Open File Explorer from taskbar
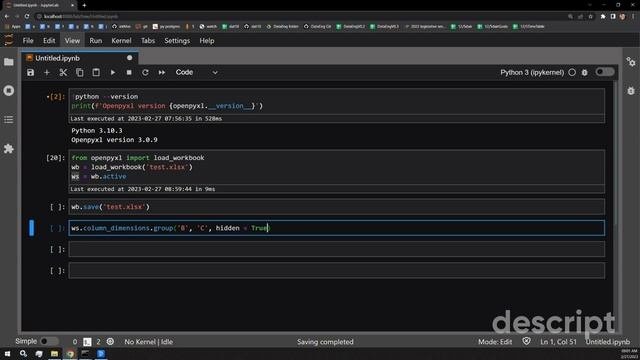The height and width of the screenshot is (360, 640). [x=54, y=353]
